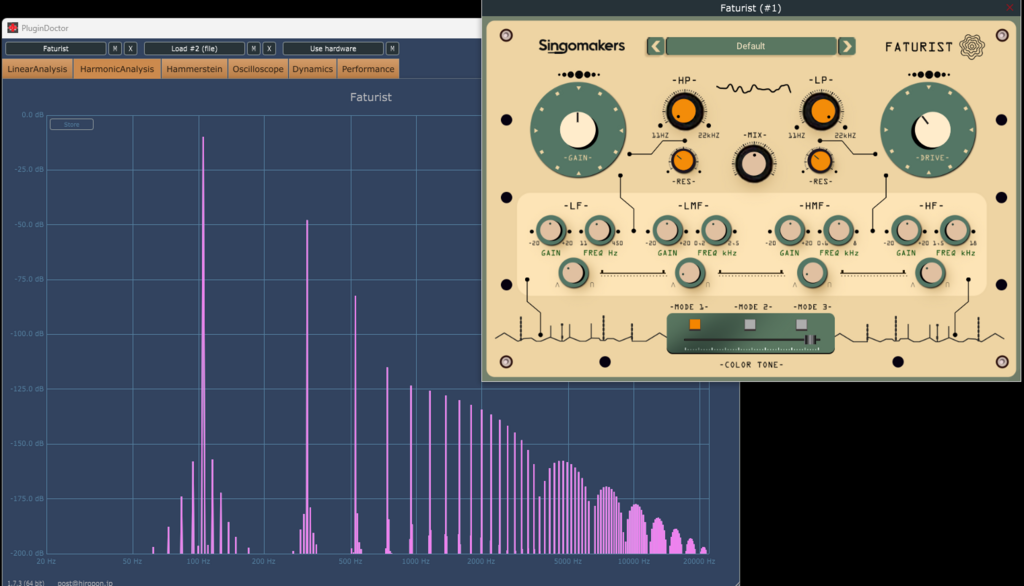
Task: Click the large Drive knob
Action: [928, 129]
